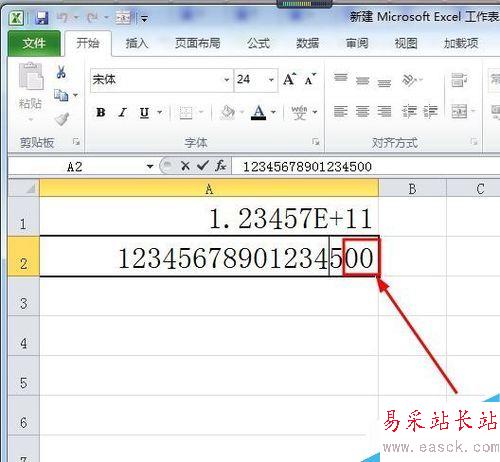This screenshot has height=462, width=500.
Task: Switch to the 视图 tab
Action: click(406, 43)
